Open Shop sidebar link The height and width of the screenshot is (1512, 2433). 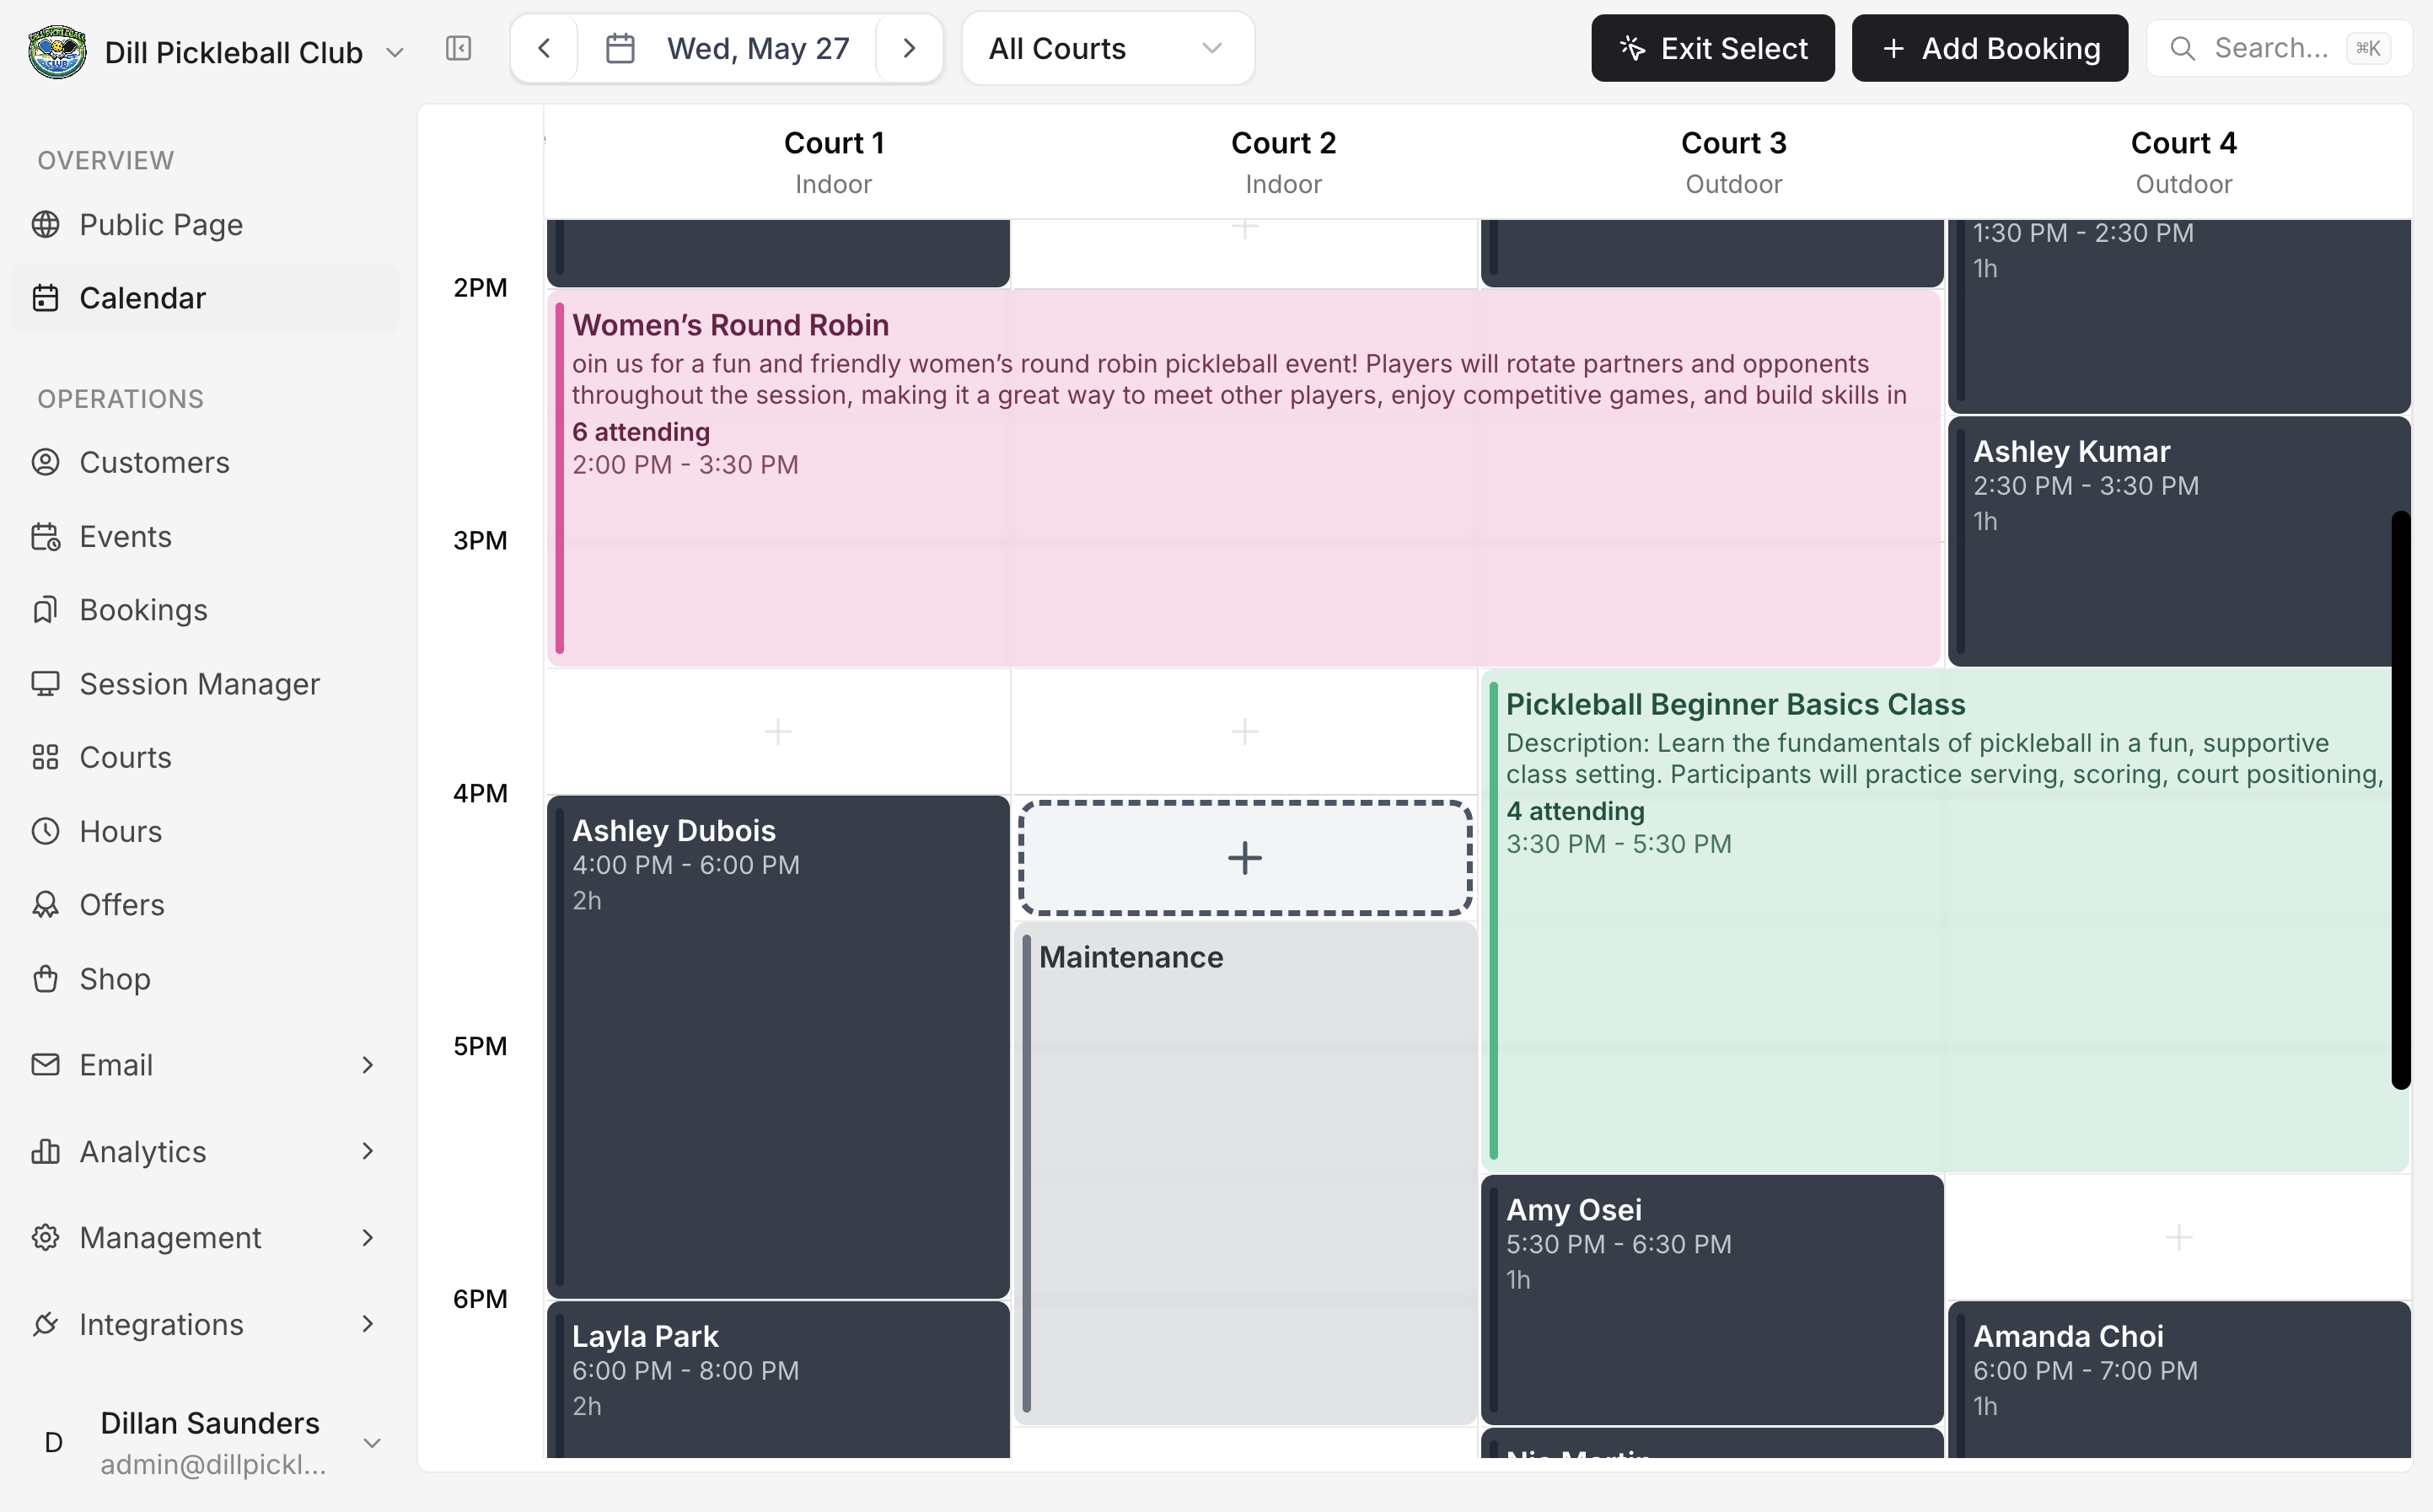pos(206,979)
